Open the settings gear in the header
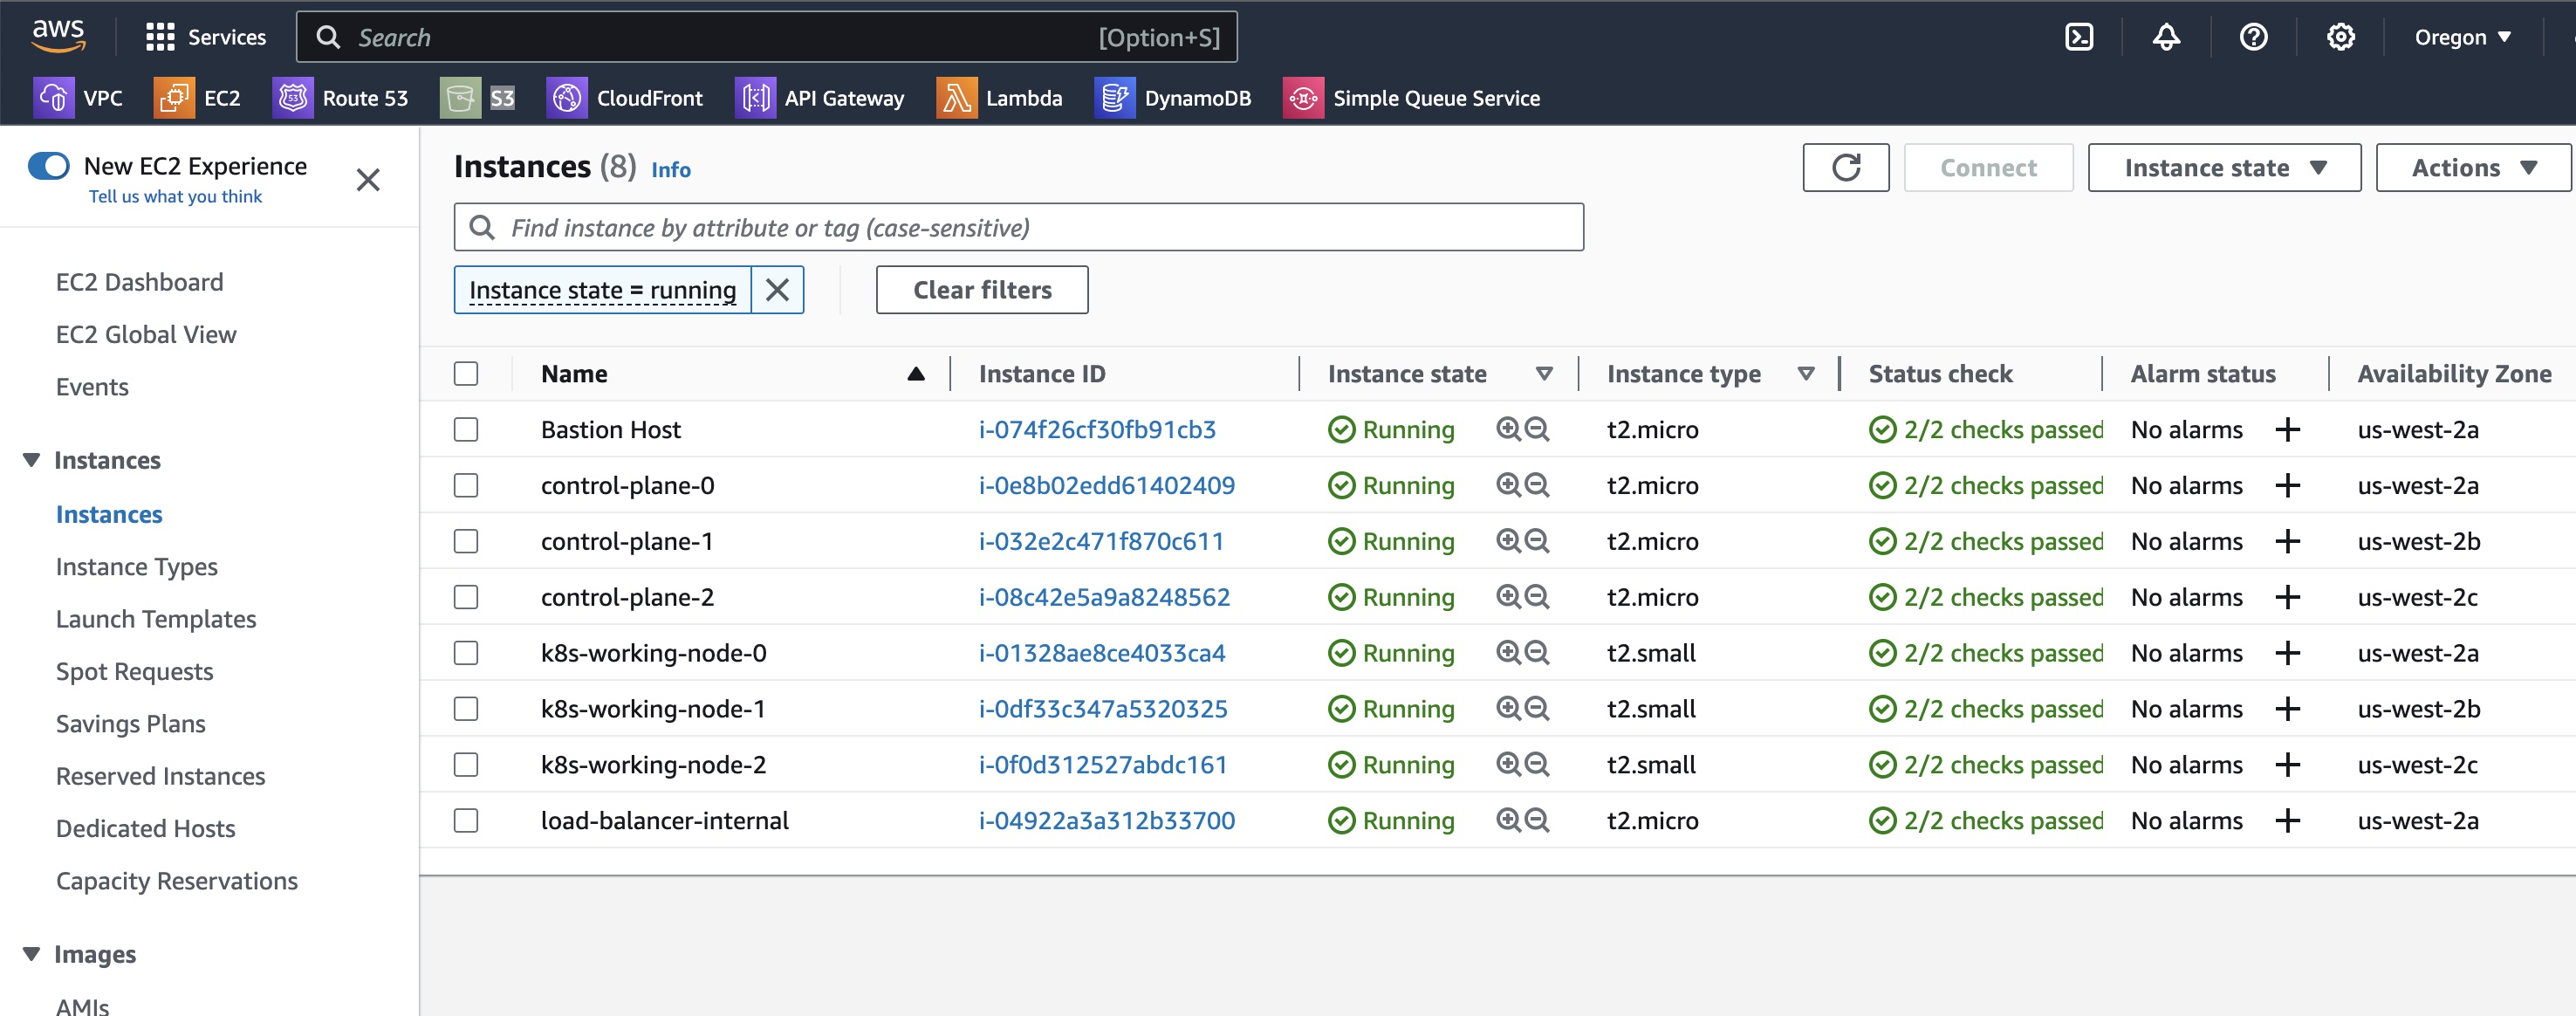This screenshot has height=1016, width=2576. point(2340,37)
